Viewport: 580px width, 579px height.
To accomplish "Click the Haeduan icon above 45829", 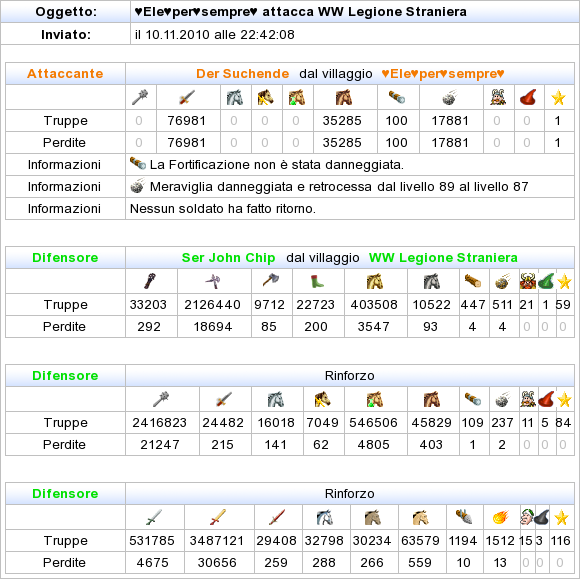I will click(432, 399).
